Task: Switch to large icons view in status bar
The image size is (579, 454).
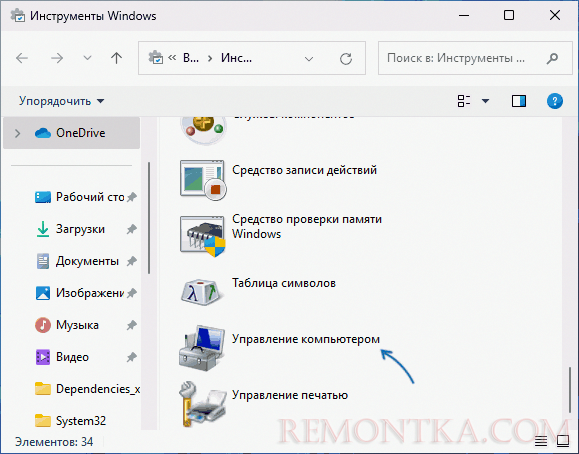Action: pos(563,441)
